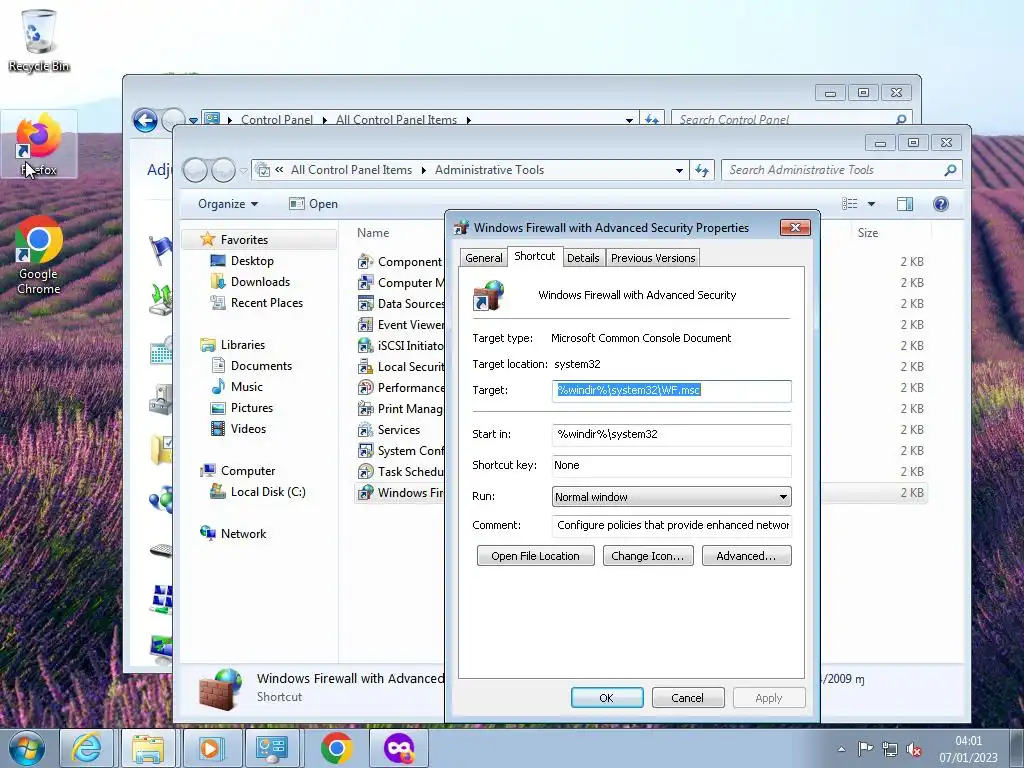
Task: Open the Recycle Bin desktop icon
Action: click(x=39, y=40)
